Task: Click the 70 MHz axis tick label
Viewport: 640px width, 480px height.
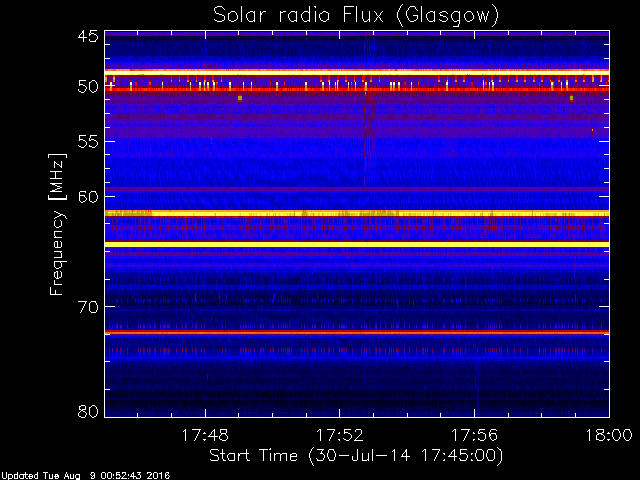Action: click(88, 307)
